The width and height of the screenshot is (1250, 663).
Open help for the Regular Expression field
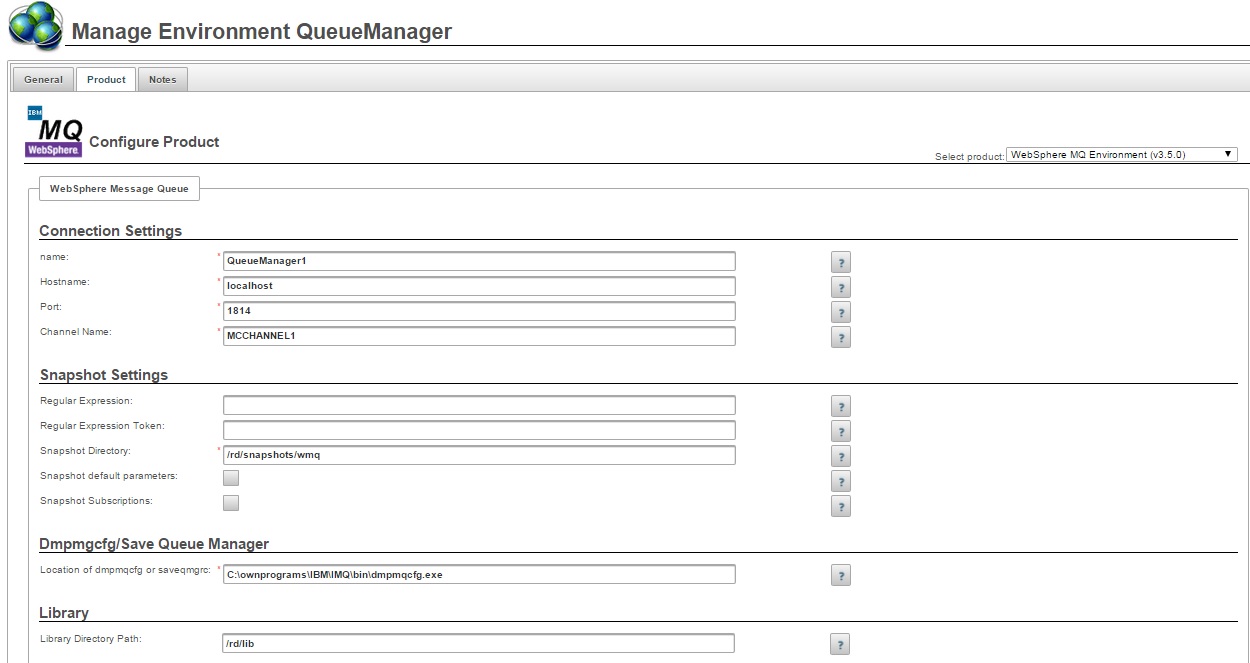click(x=841, y=407)
